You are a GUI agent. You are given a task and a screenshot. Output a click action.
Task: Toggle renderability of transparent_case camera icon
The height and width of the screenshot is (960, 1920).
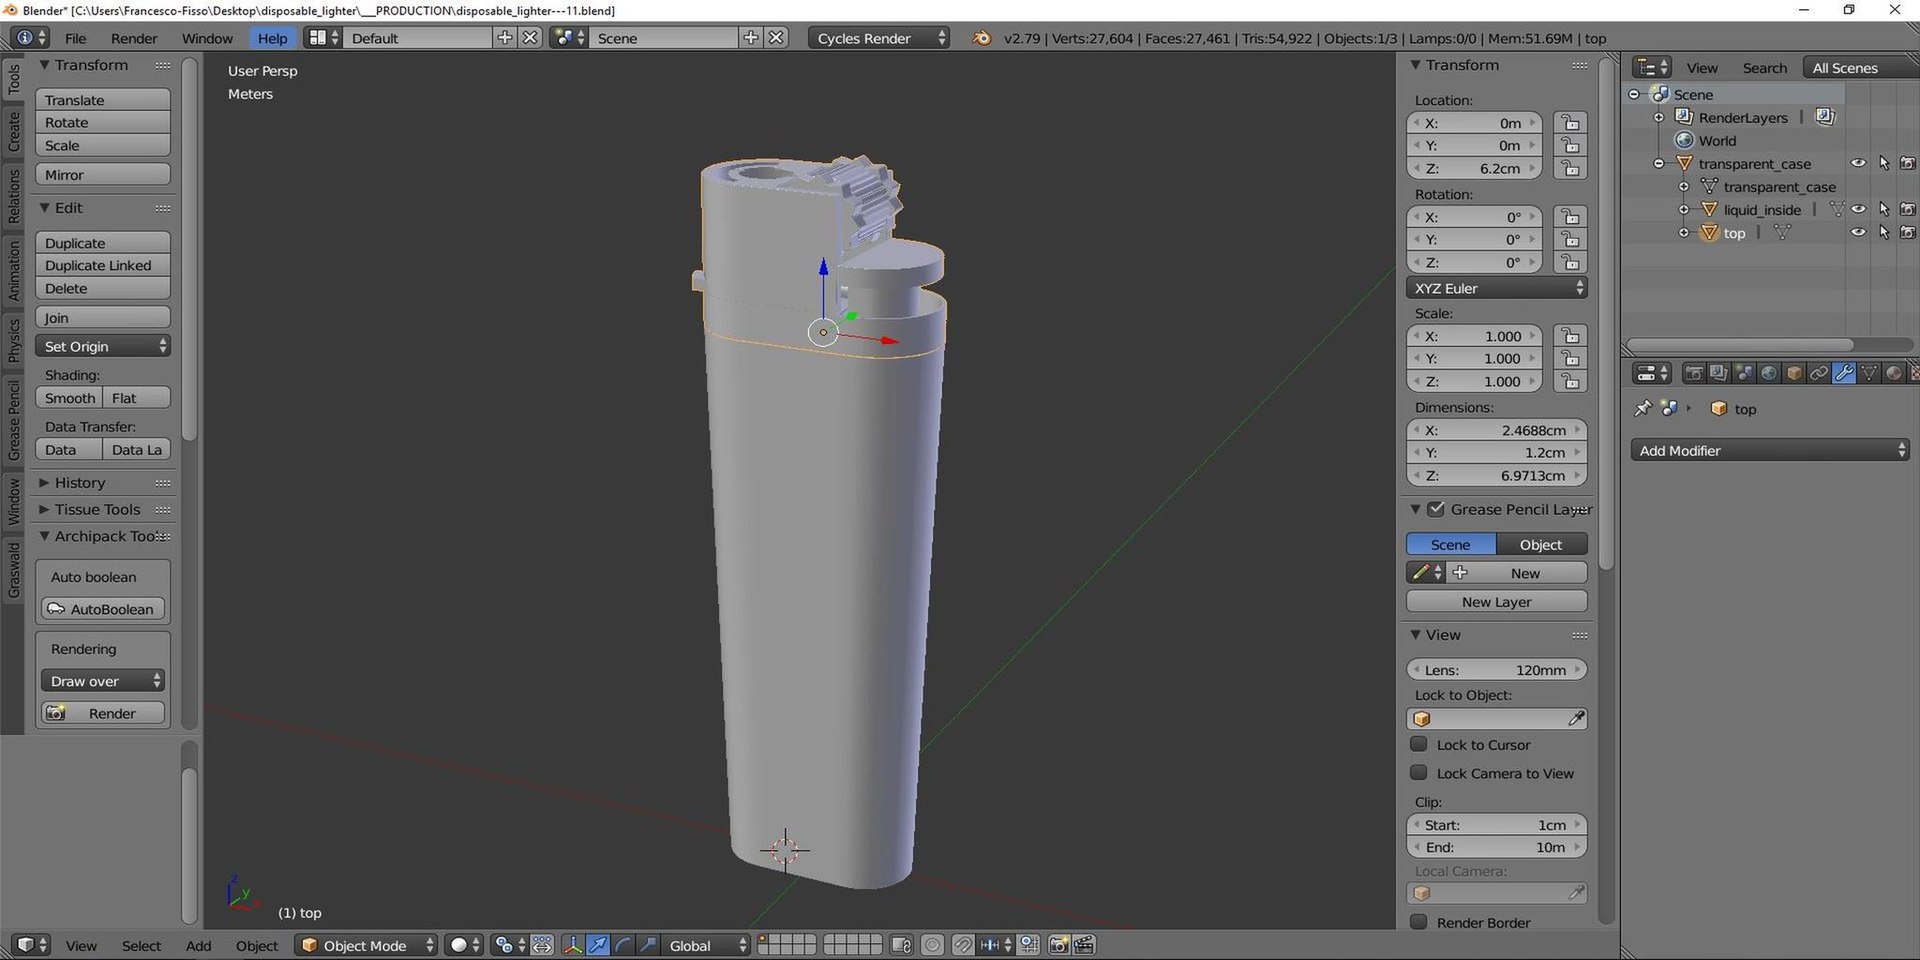pos(1908,163)
